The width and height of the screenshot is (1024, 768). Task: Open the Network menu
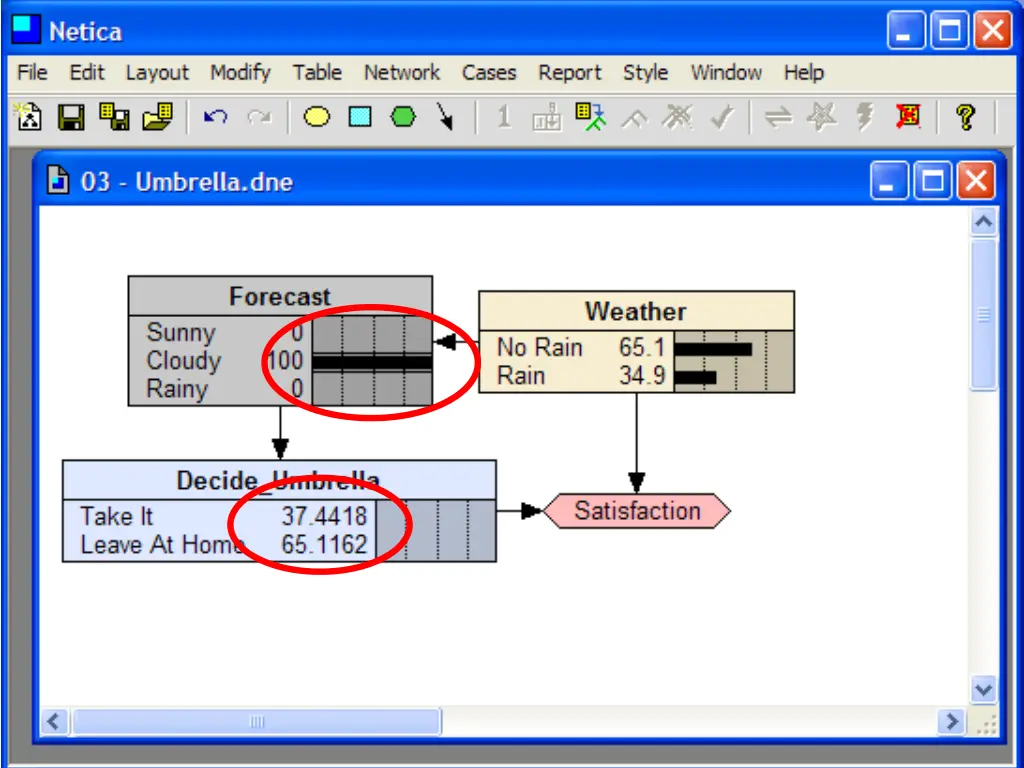tap(402, 72)
